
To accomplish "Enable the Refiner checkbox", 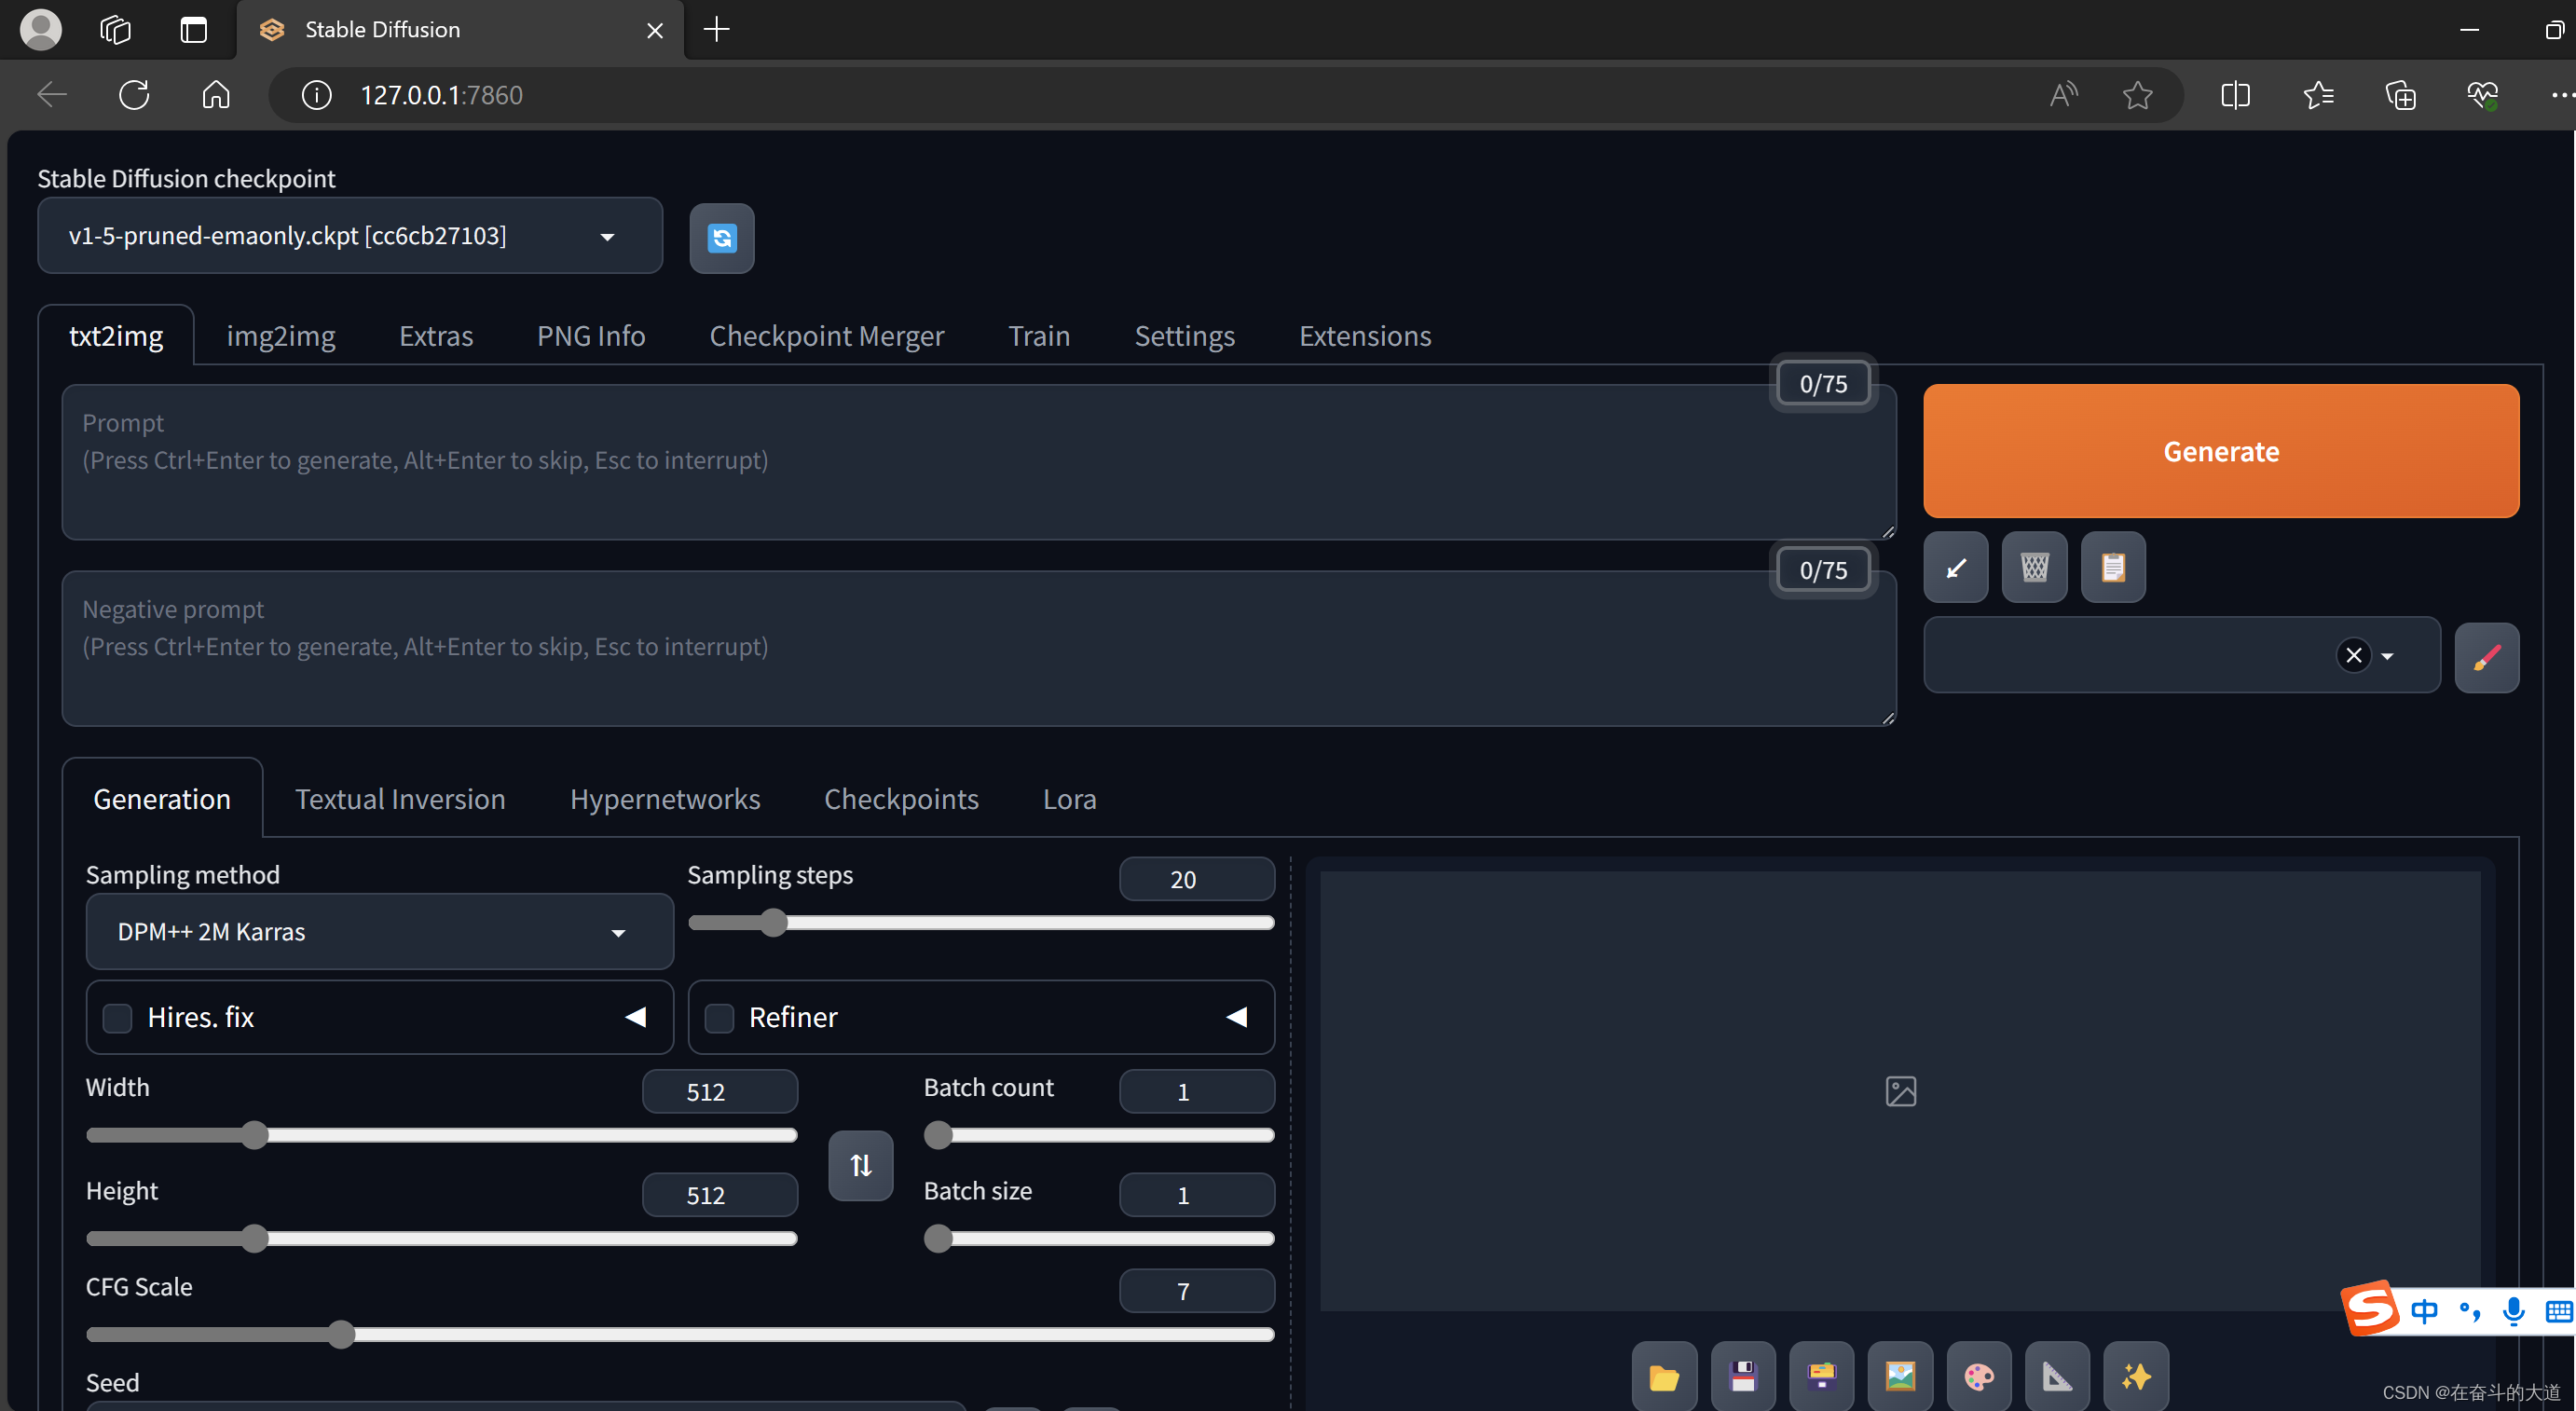I will coord(719,1018).
